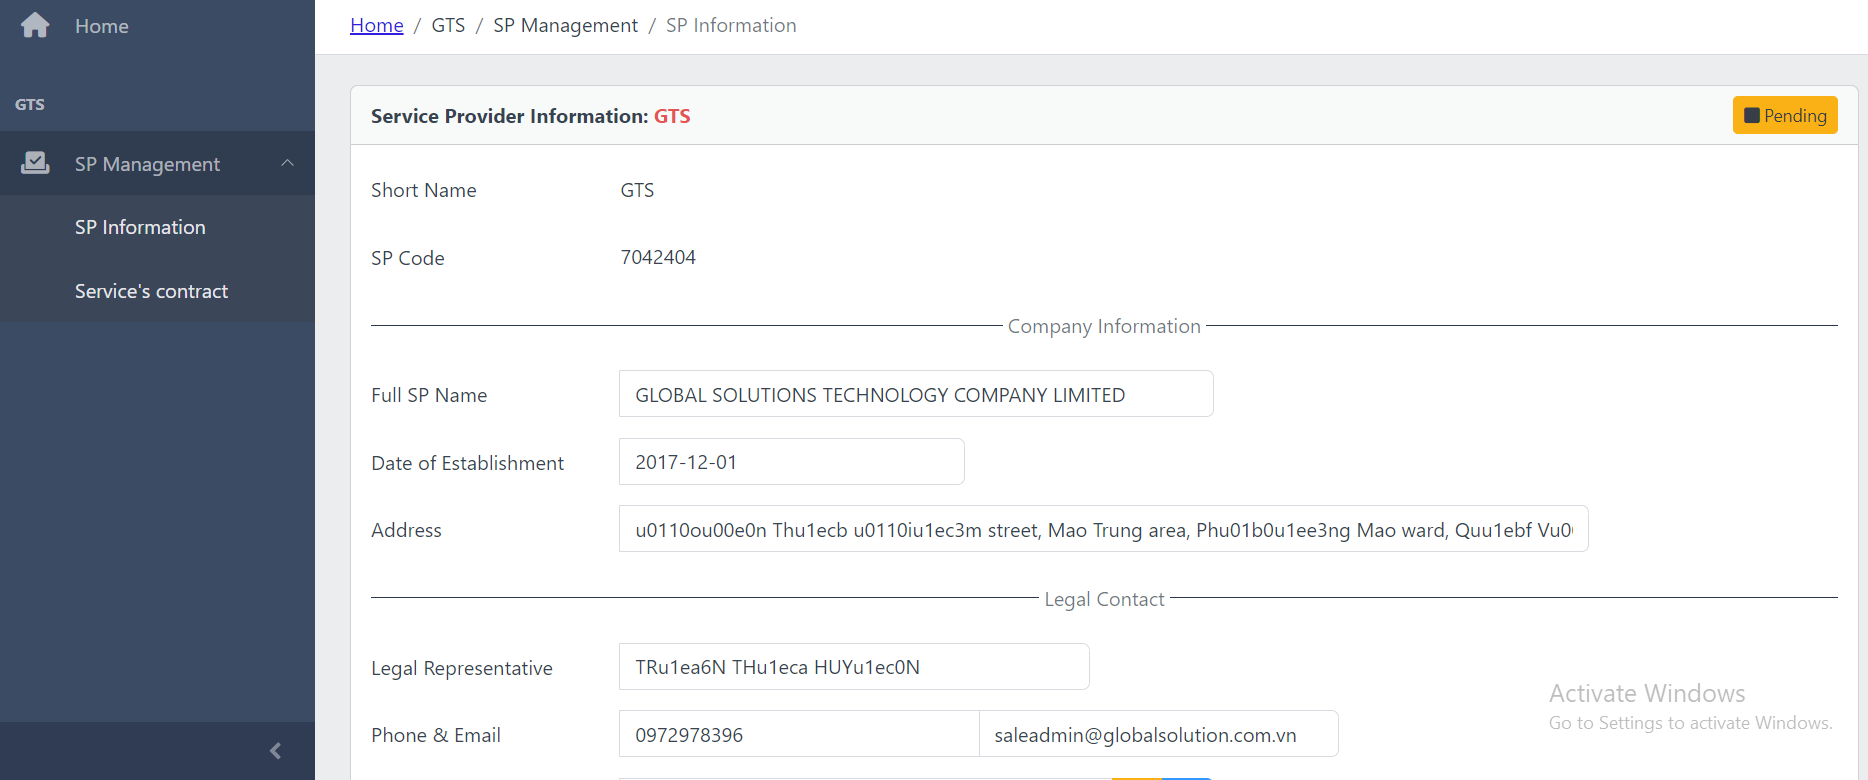Open Service's contract in the sidebar

151,291
